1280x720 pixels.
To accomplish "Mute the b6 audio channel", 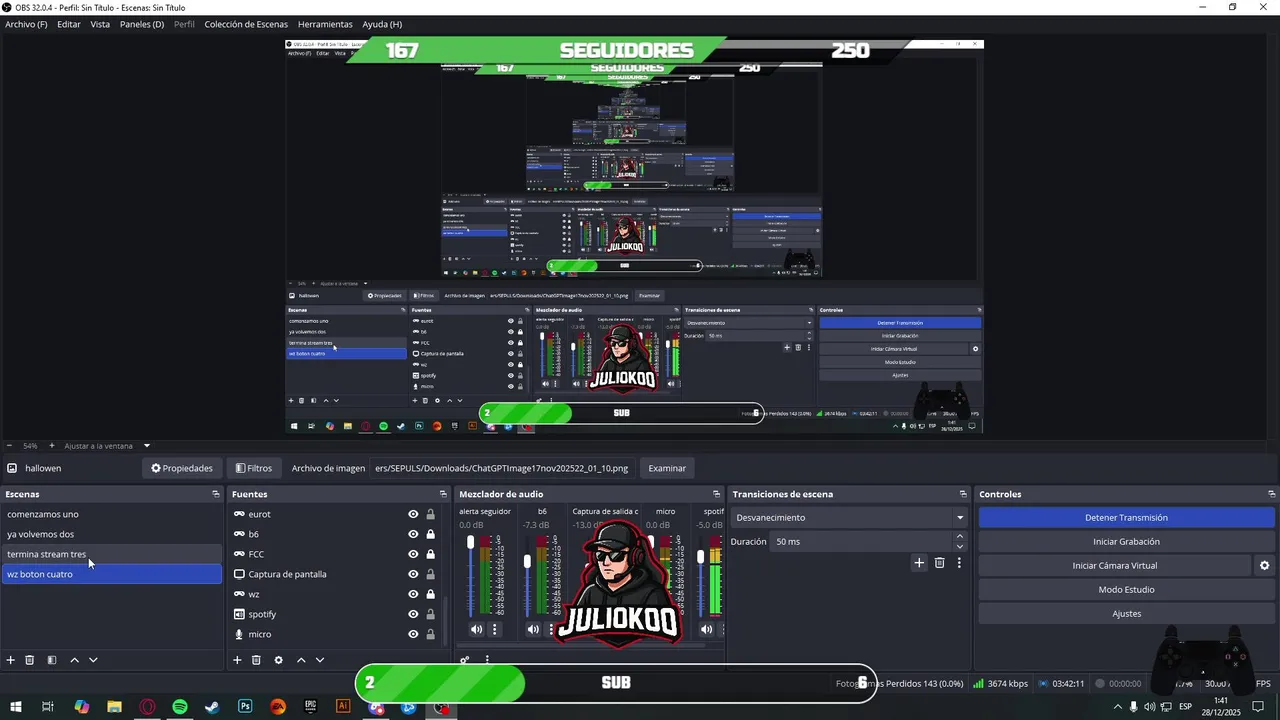I will click(x=533, y=630).
